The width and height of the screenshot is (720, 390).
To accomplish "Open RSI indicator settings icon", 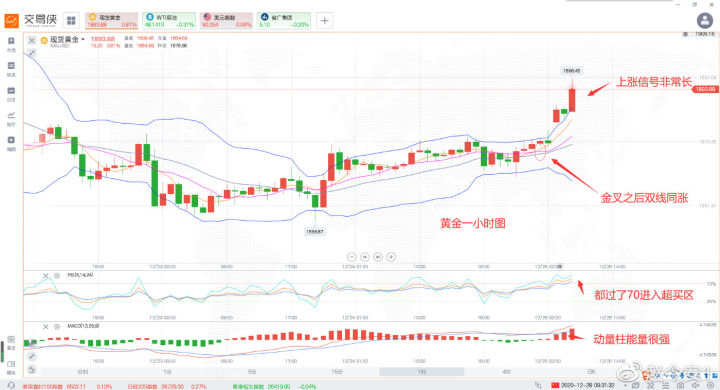I will tap(57, 276).
